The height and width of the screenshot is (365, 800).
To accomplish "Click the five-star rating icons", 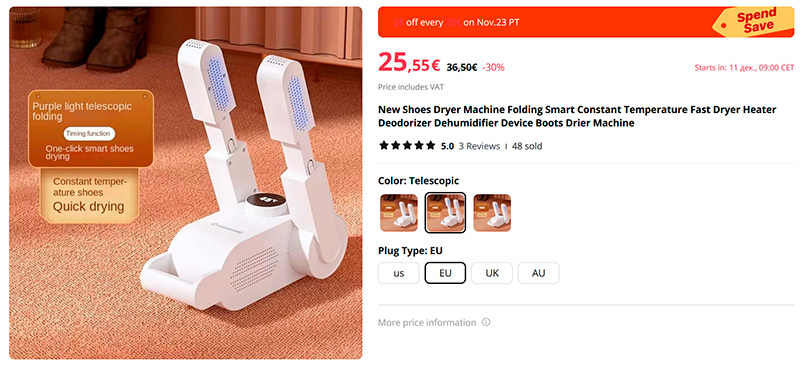I will tap(407, 146).
